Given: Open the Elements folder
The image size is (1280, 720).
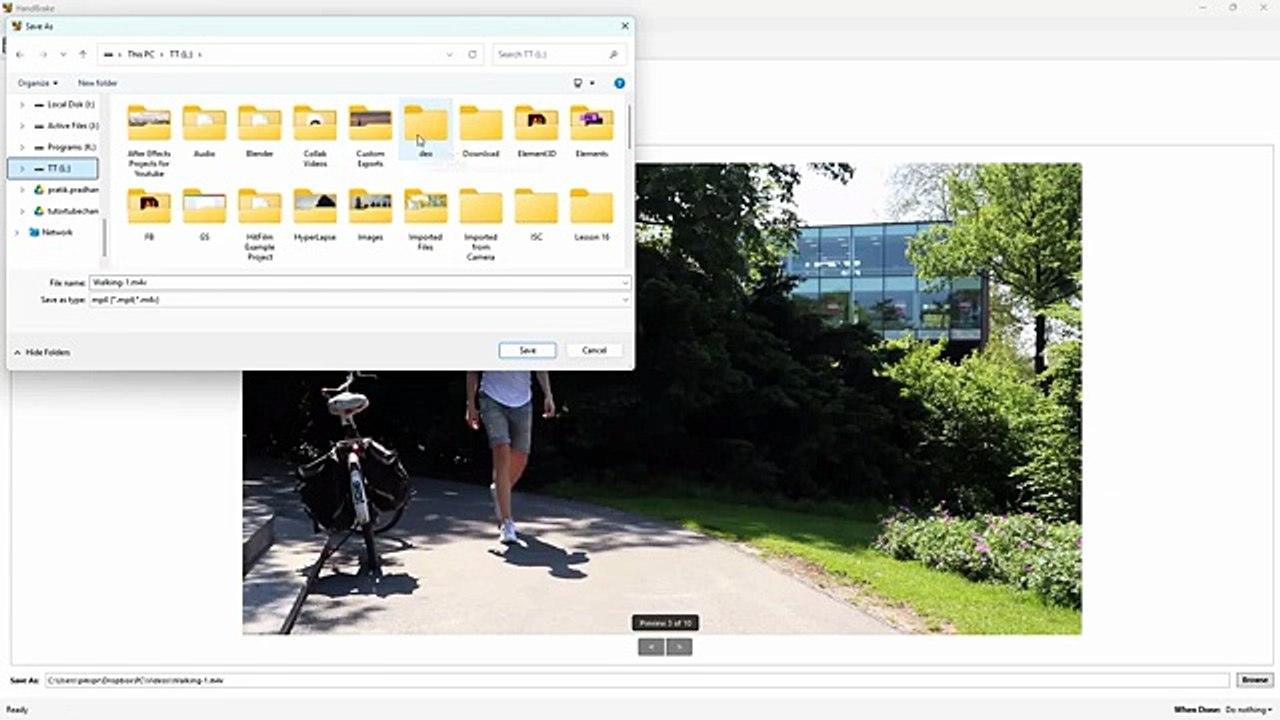Looking at the screenshot, I should [x=592, y=132].
